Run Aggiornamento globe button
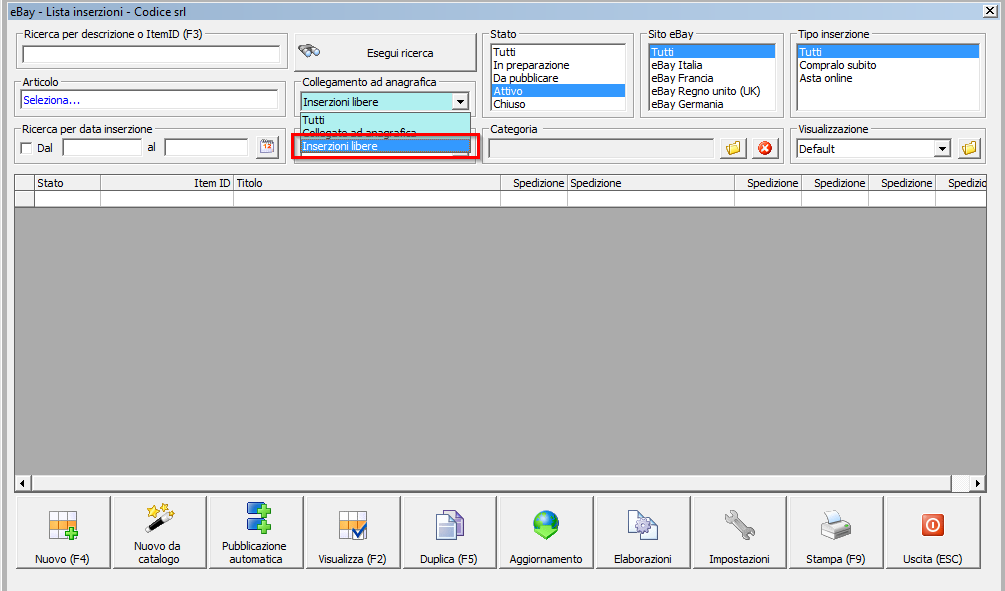 [x=546, y=532]
